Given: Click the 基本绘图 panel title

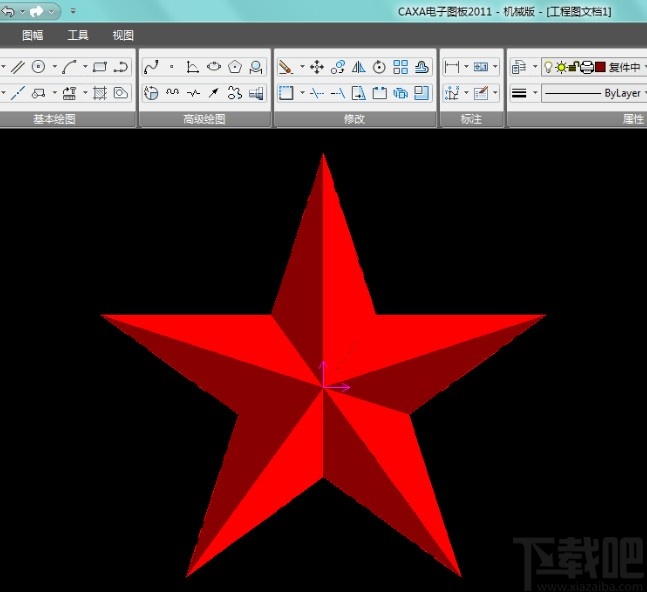Looking at the screenshot, I should [x=54, y=119].
